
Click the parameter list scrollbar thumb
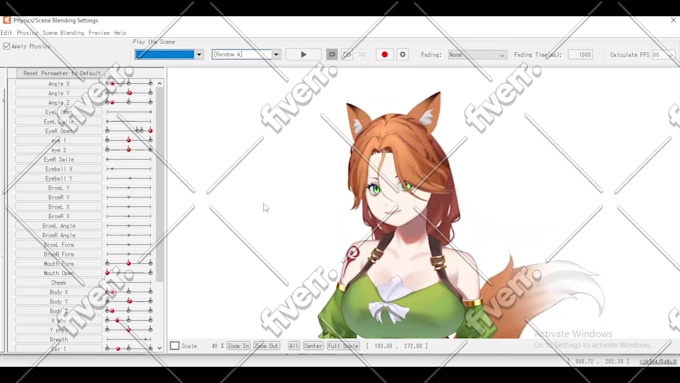[160, 184]
